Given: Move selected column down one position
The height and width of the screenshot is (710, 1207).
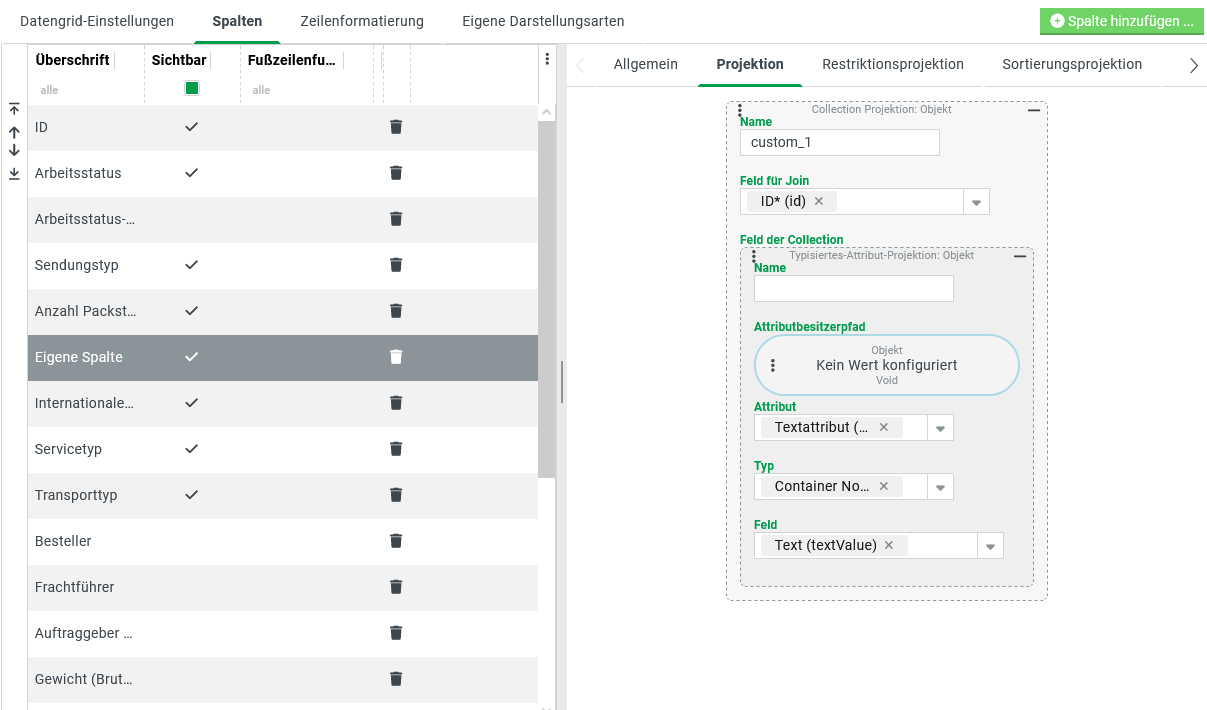Looking at the screenshot, I should coord(14,151).
